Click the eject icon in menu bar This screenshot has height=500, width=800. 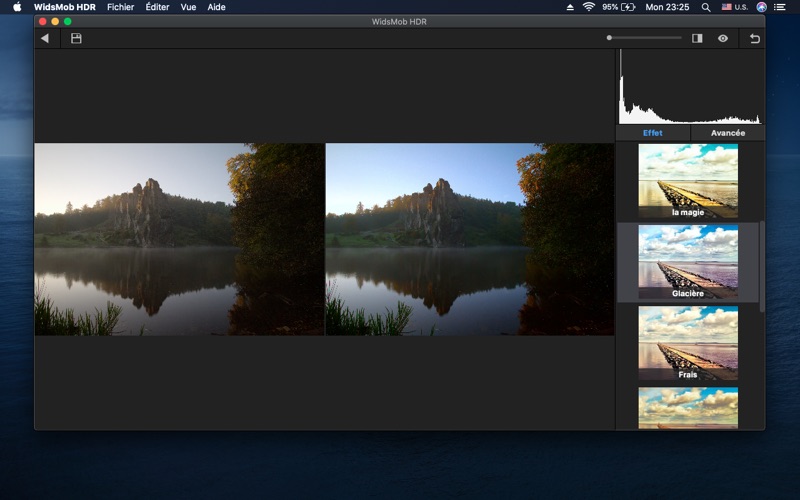(x=570, y=7)
